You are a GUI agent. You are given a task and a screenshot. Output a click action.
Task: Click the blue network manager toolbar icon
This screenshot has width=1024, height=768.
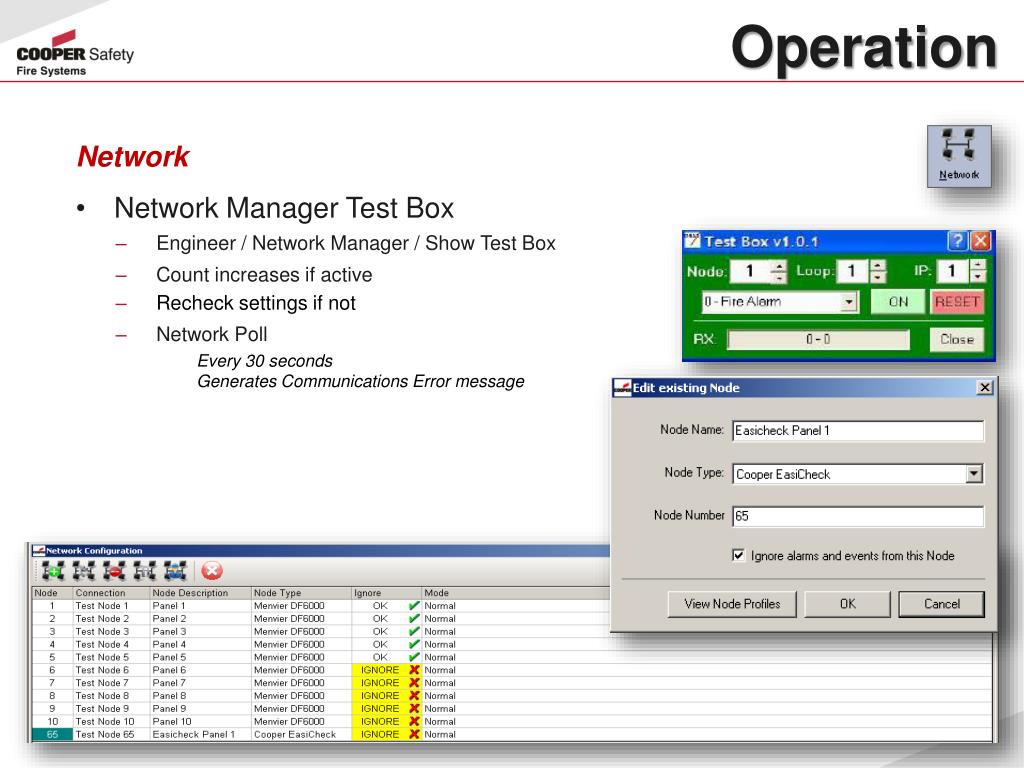[x=175, y=571]
